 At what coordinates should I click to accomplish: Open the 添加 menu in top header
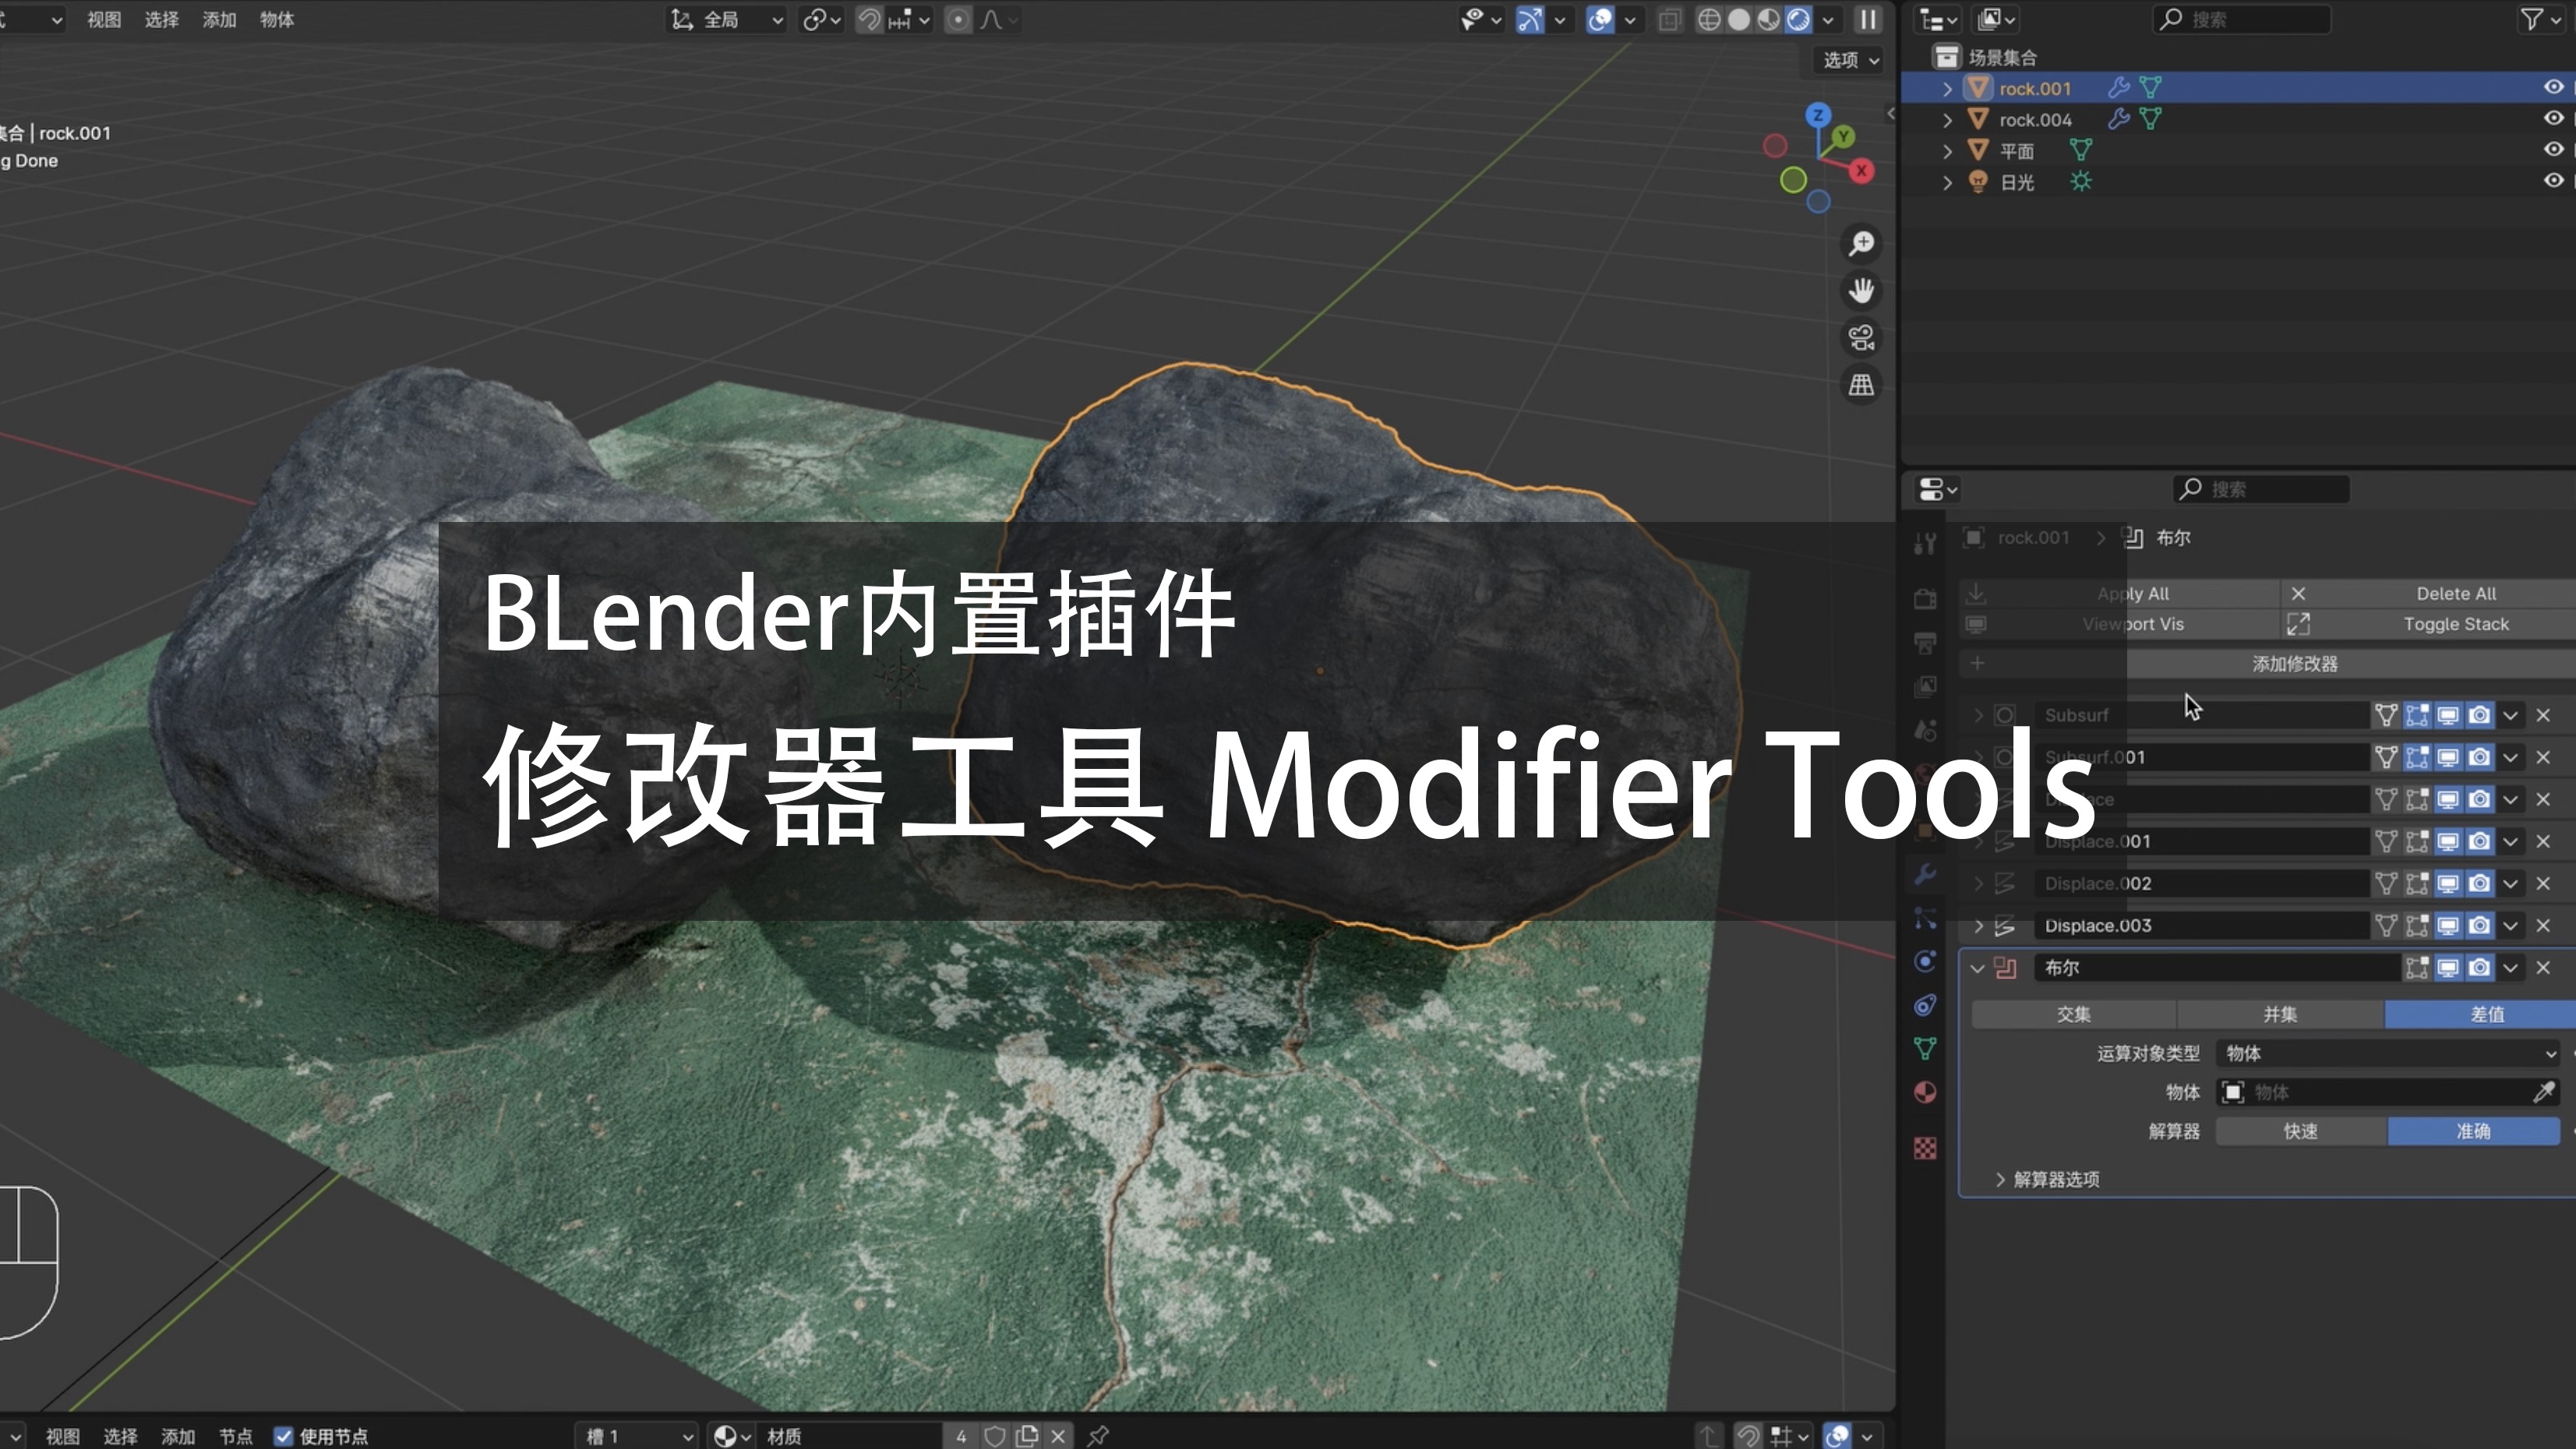point(219,19)
